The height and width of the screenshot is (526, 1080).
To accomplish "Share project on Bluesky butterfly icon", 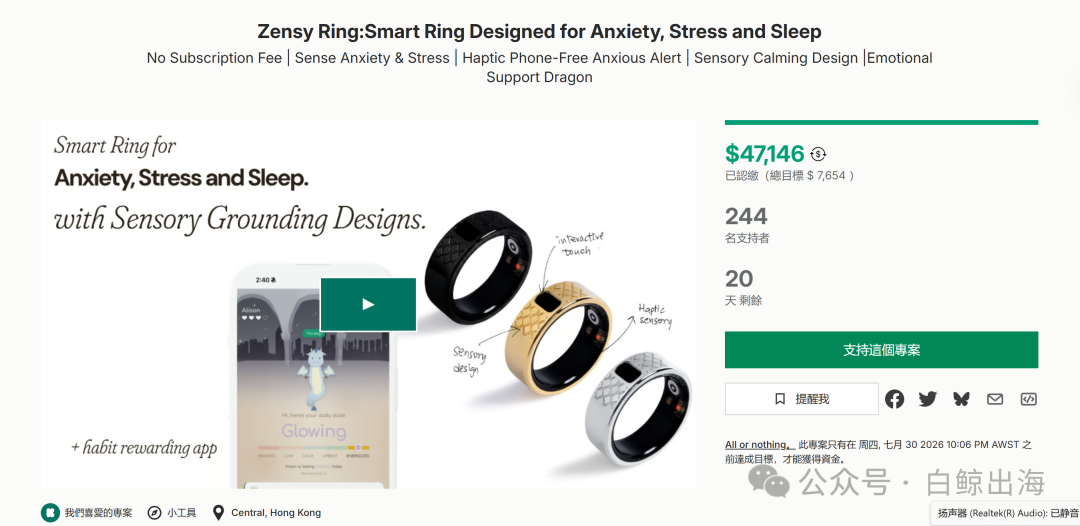I will point(961,399).
